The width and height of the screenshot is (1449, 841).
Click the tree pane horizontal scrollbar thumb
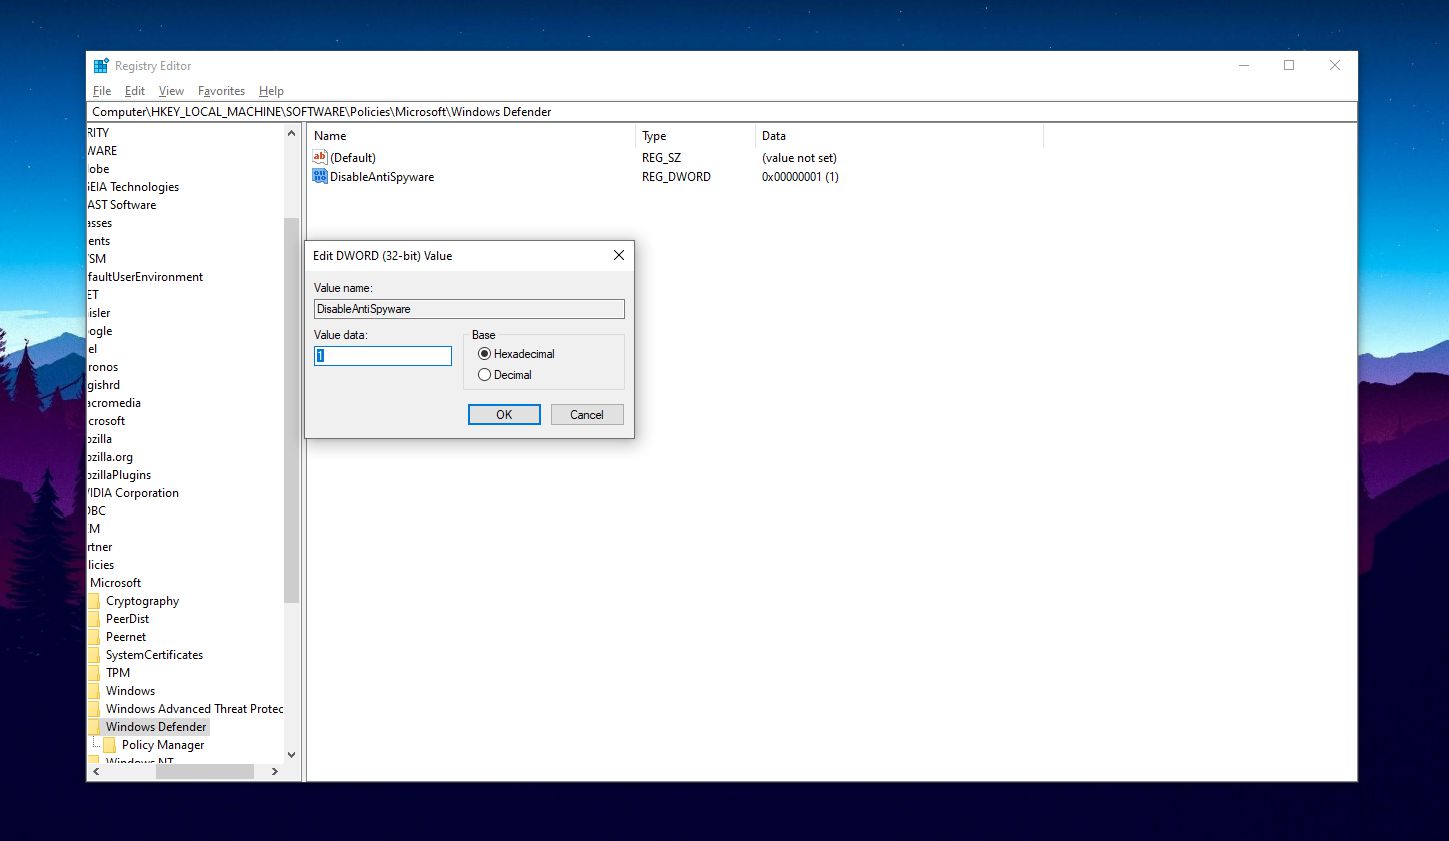point(204,772)
